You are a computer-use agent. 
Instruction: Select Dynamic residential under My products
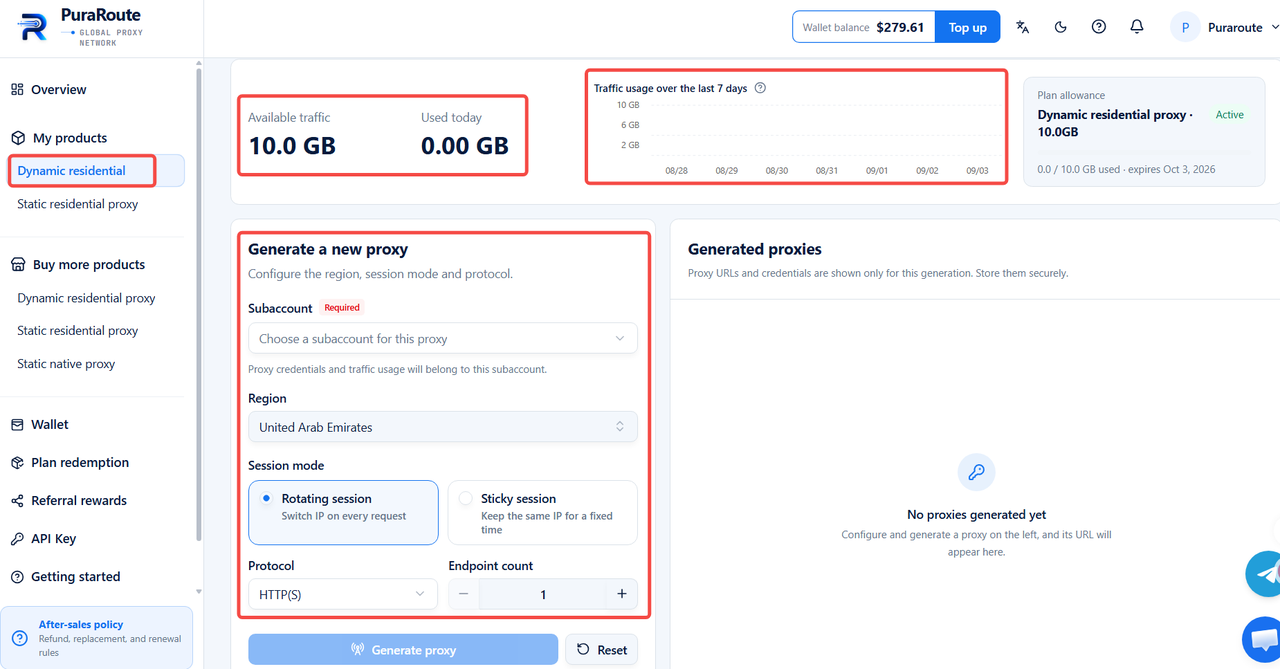(96, 170)
